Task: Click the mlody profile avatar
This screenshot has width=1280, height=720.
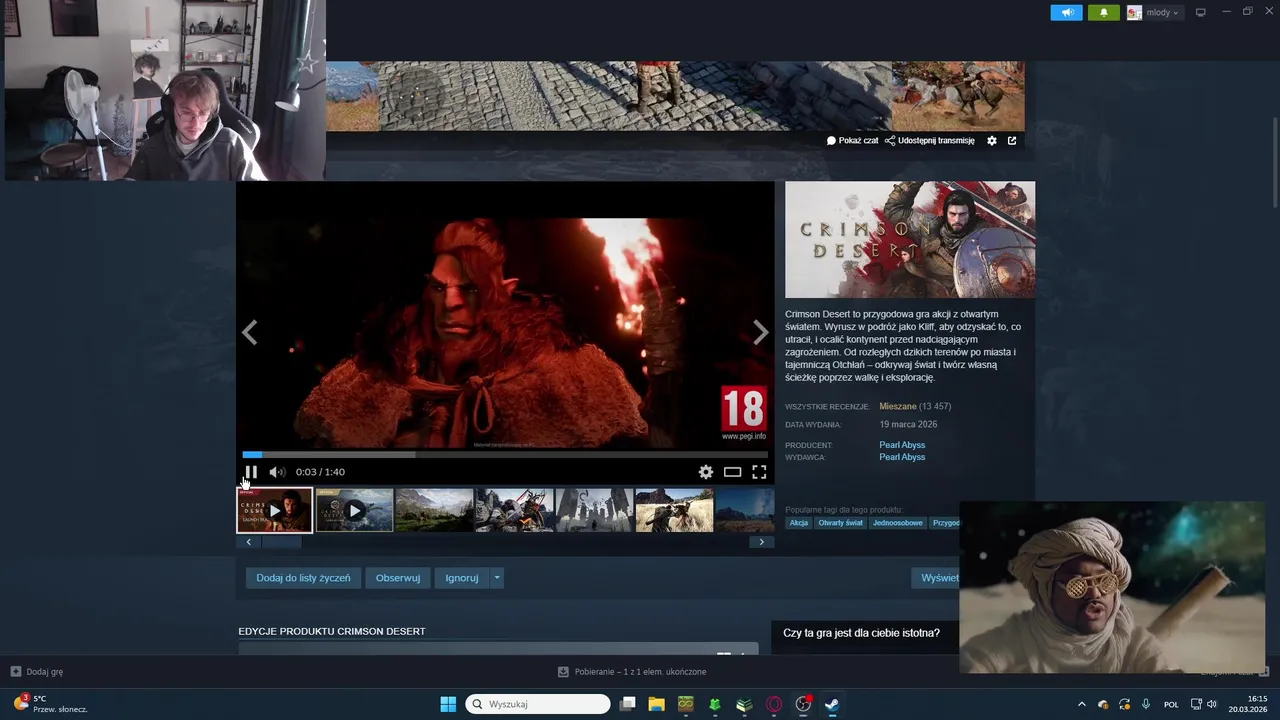Action: tap(1134, 12)
